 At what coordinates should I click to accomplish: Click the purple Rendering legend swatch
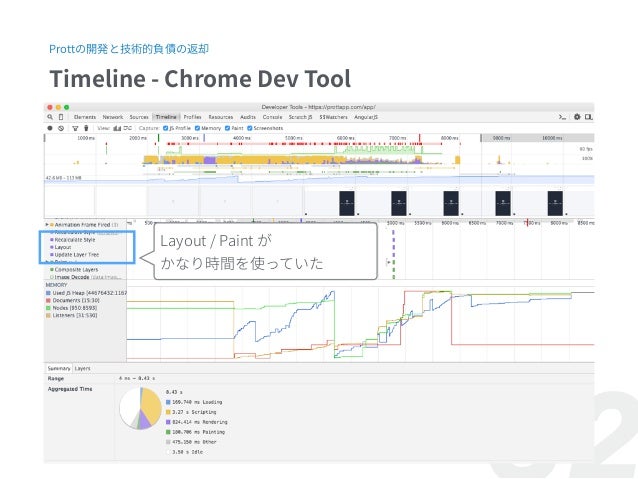click(x=168, y=422)
